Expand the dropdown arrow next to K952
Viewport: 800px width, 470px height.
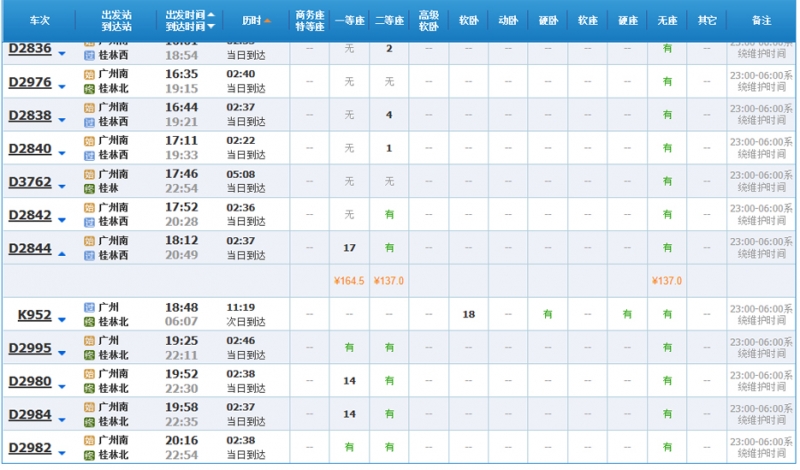(62, 320)
